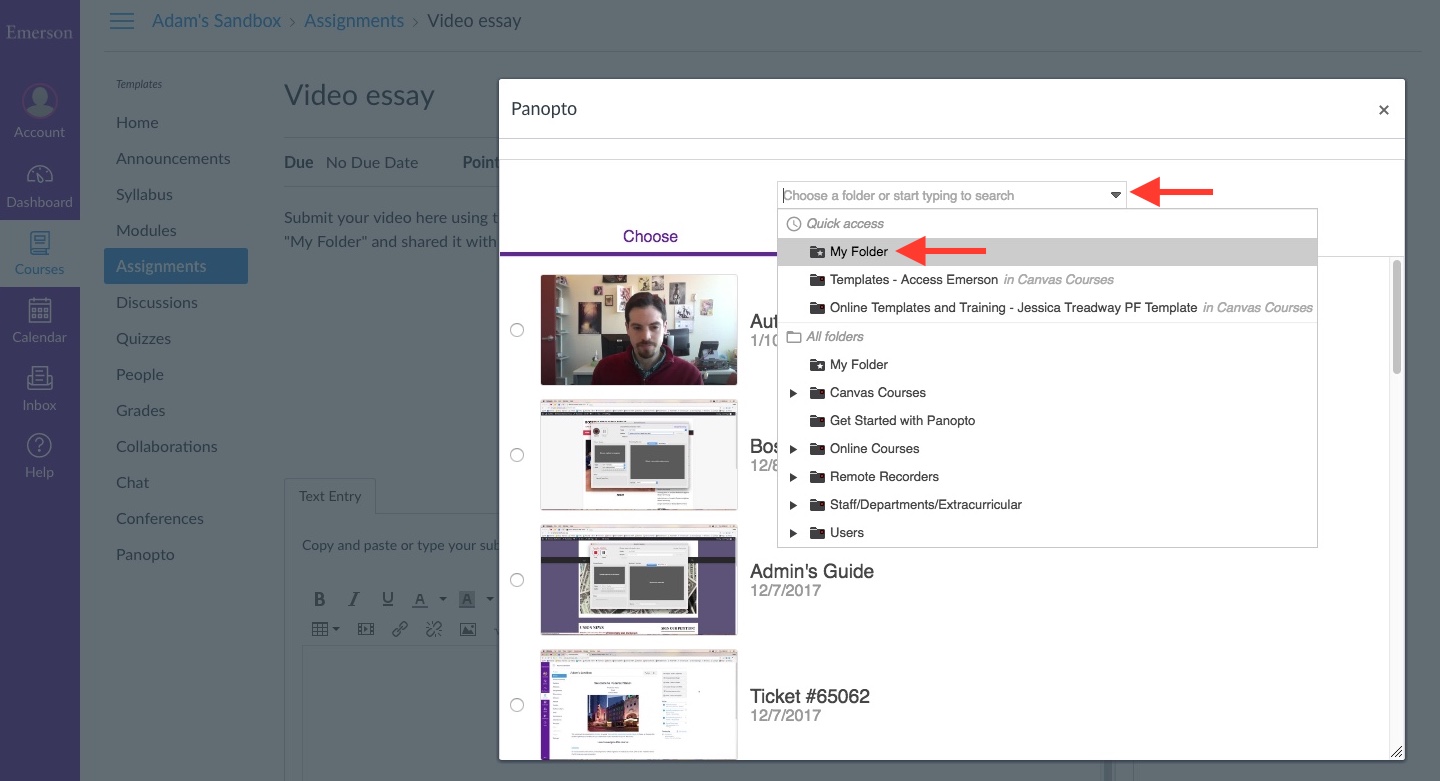Go to the Discussions page

click(x=157, y=302)
